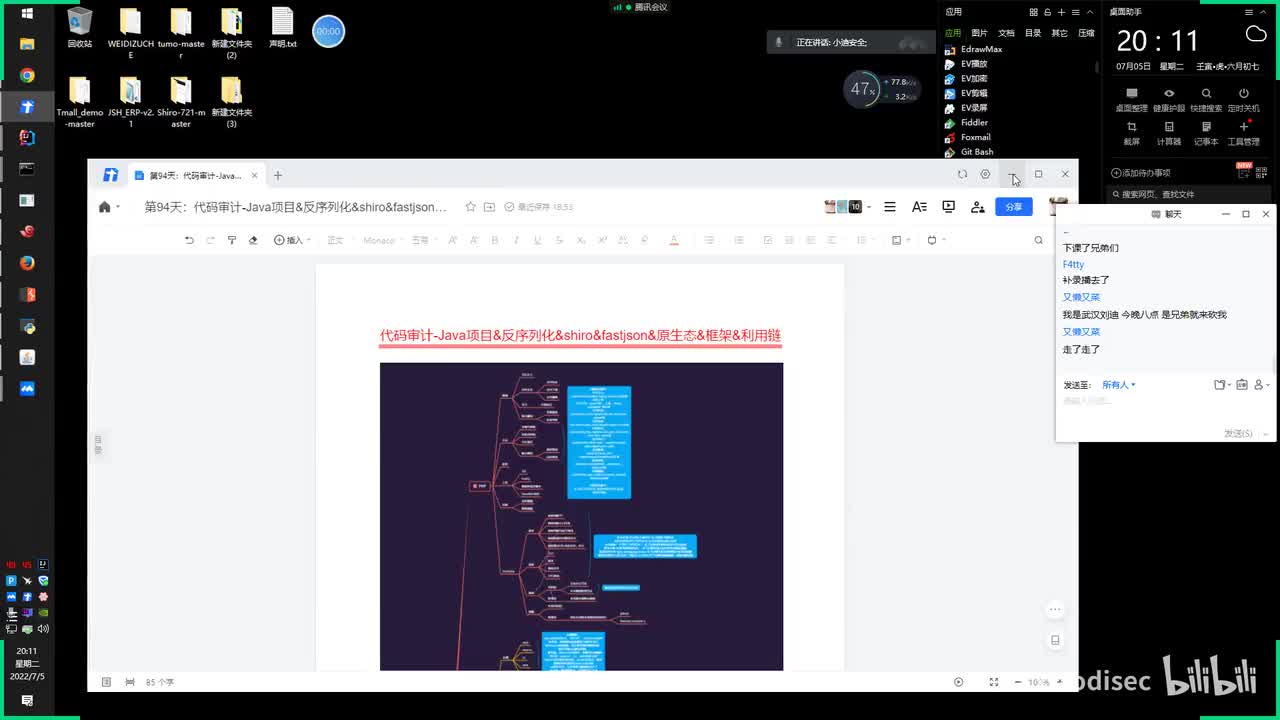Click the 回收站 recycle bin desktop icon
Image resolution: width=1280 pixels, height=720 pixels.
[80, 28]
